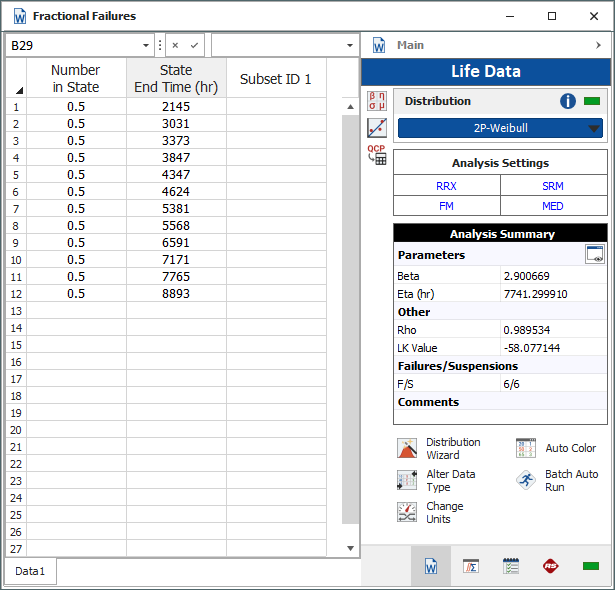Toggle the RRX analysis method setting
This screenshot has width=615, height=590.
446,186
